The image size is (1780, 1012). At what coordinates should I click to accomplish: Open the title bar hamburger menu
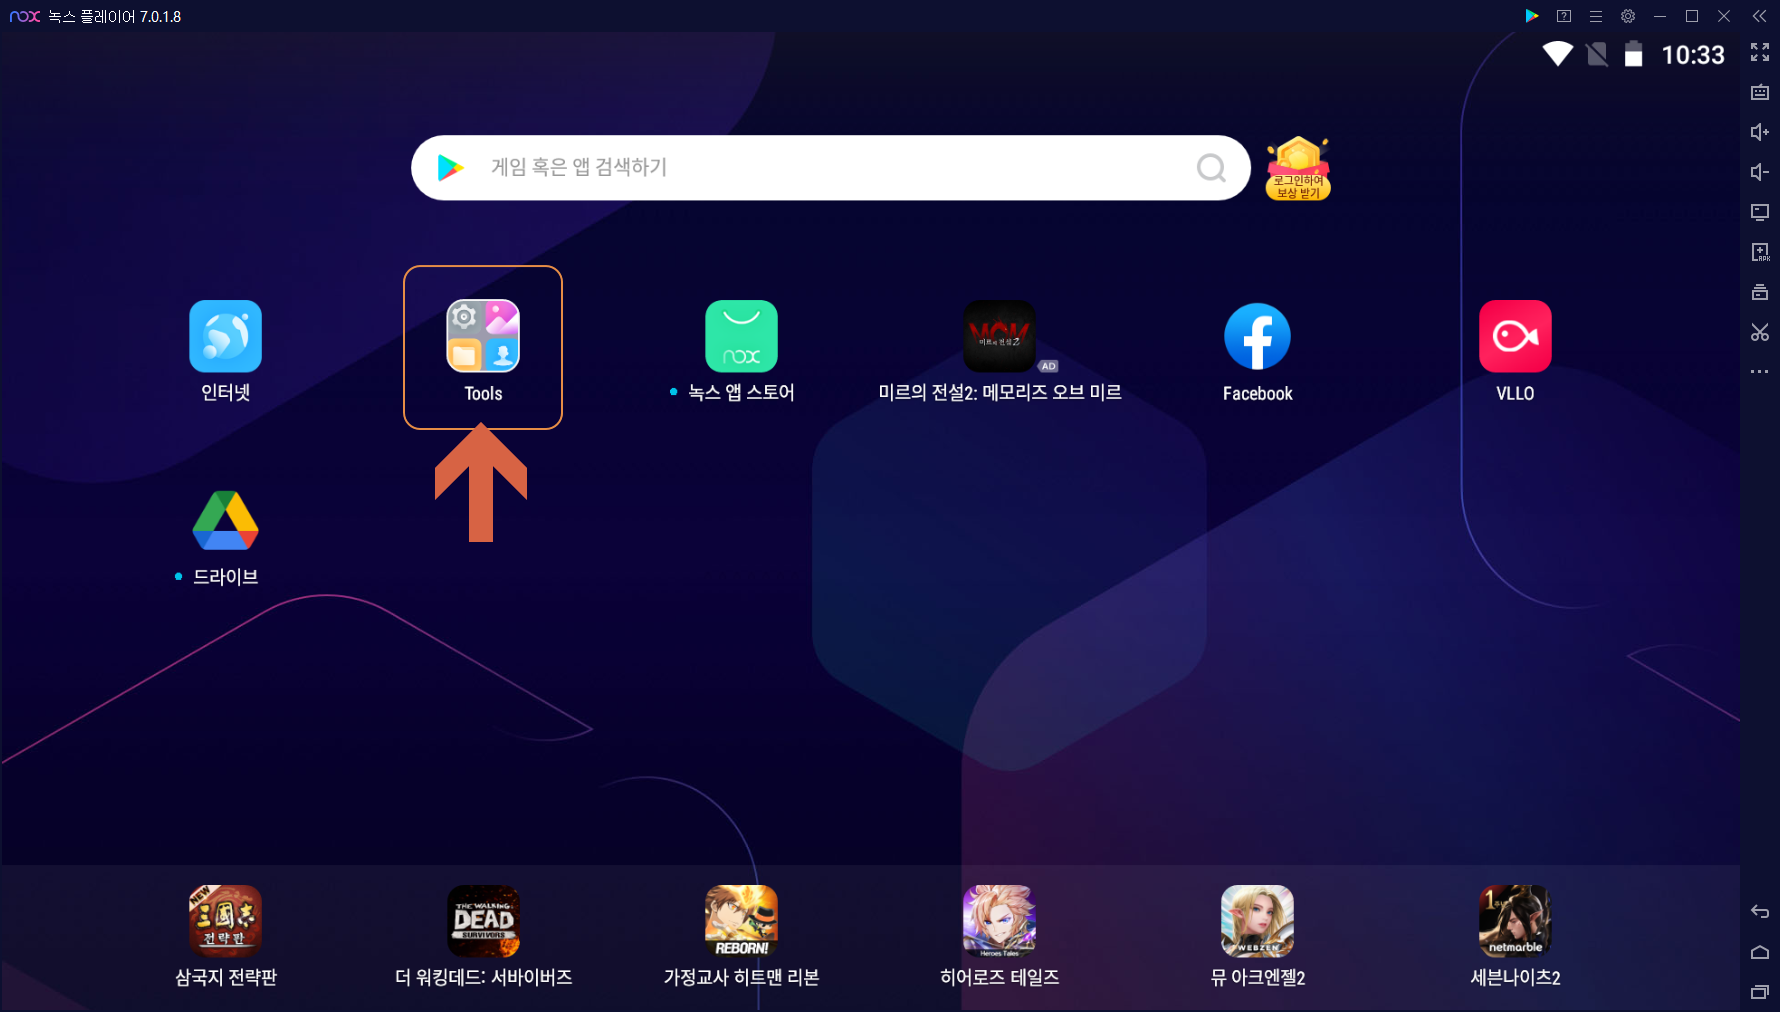(1596, 16)
